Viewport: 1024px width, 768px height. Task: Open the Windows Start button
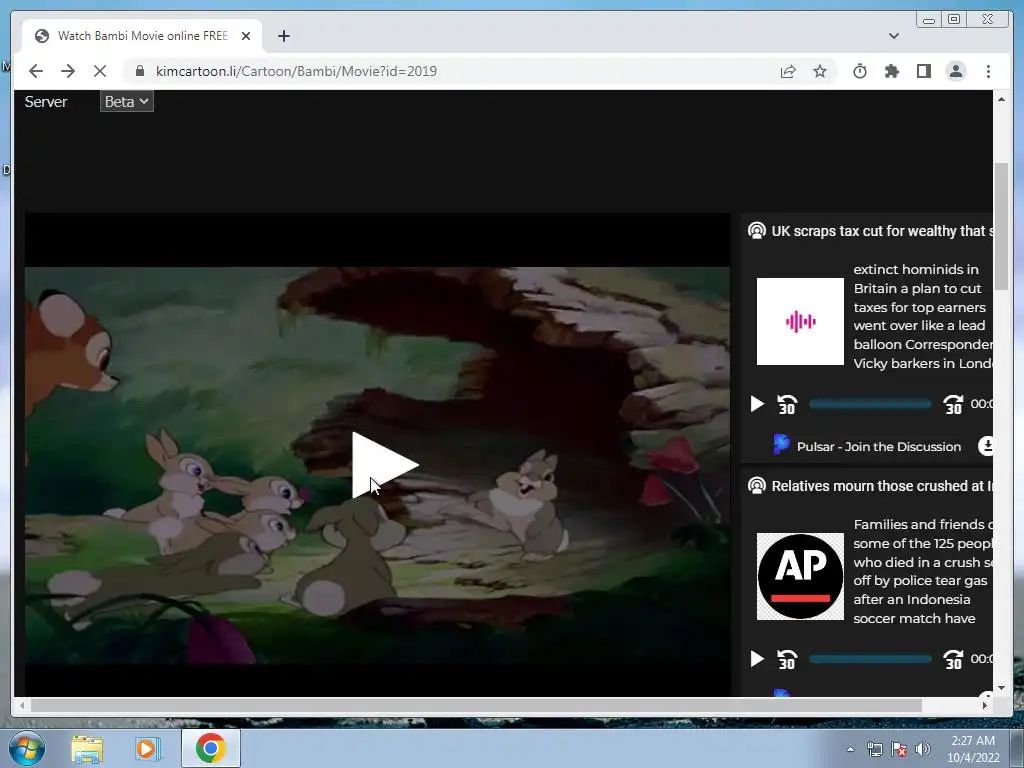pyautogui.click(x=27, y=748)
